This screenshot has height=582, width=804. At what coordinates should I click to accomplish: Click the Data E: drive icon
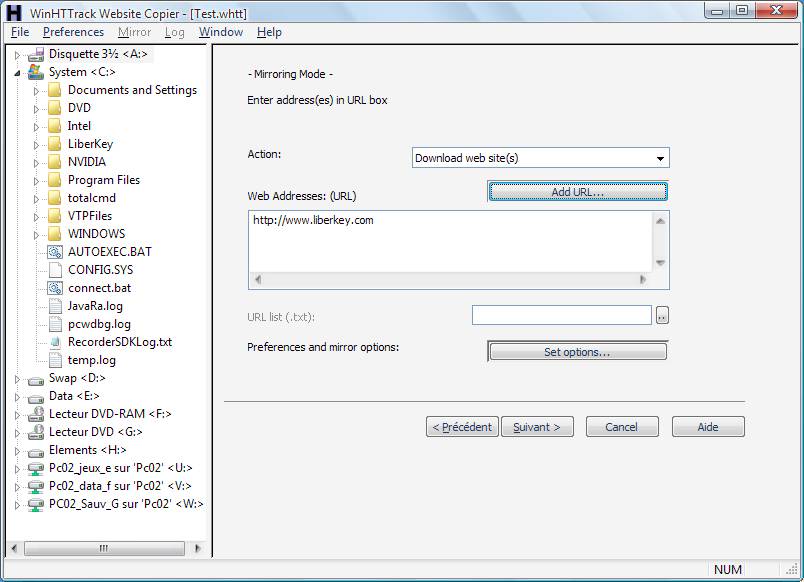tap(35, 398)
